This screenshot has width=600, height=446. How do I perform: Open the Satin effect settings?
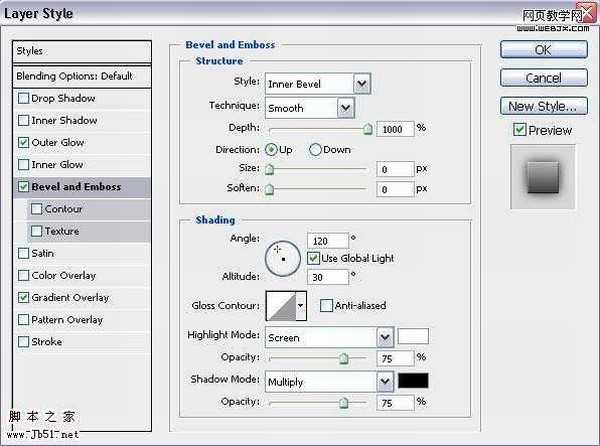click(x=43, y=254)
